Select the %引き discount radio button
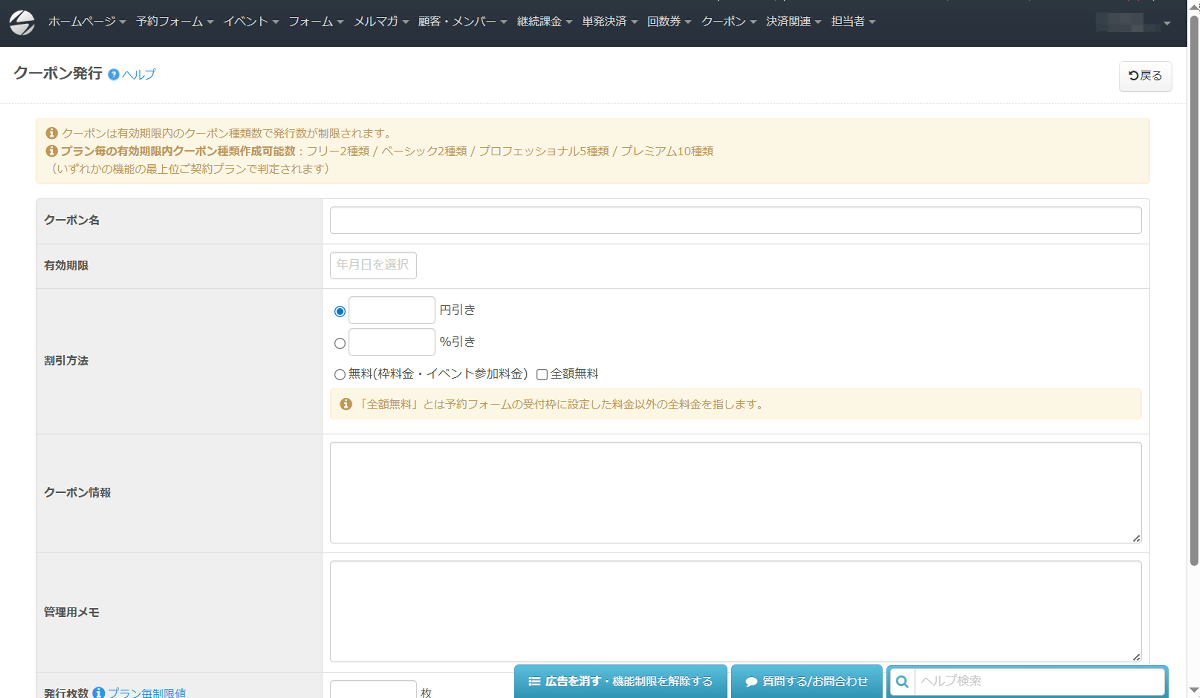Image resolution: width=1200 pixels, height=698 pixels. (x=340, y=343)
